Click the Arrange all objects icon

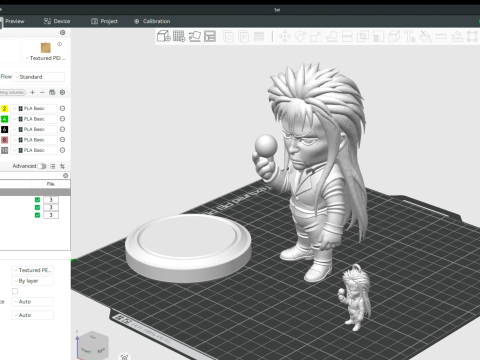coord(210,36)
